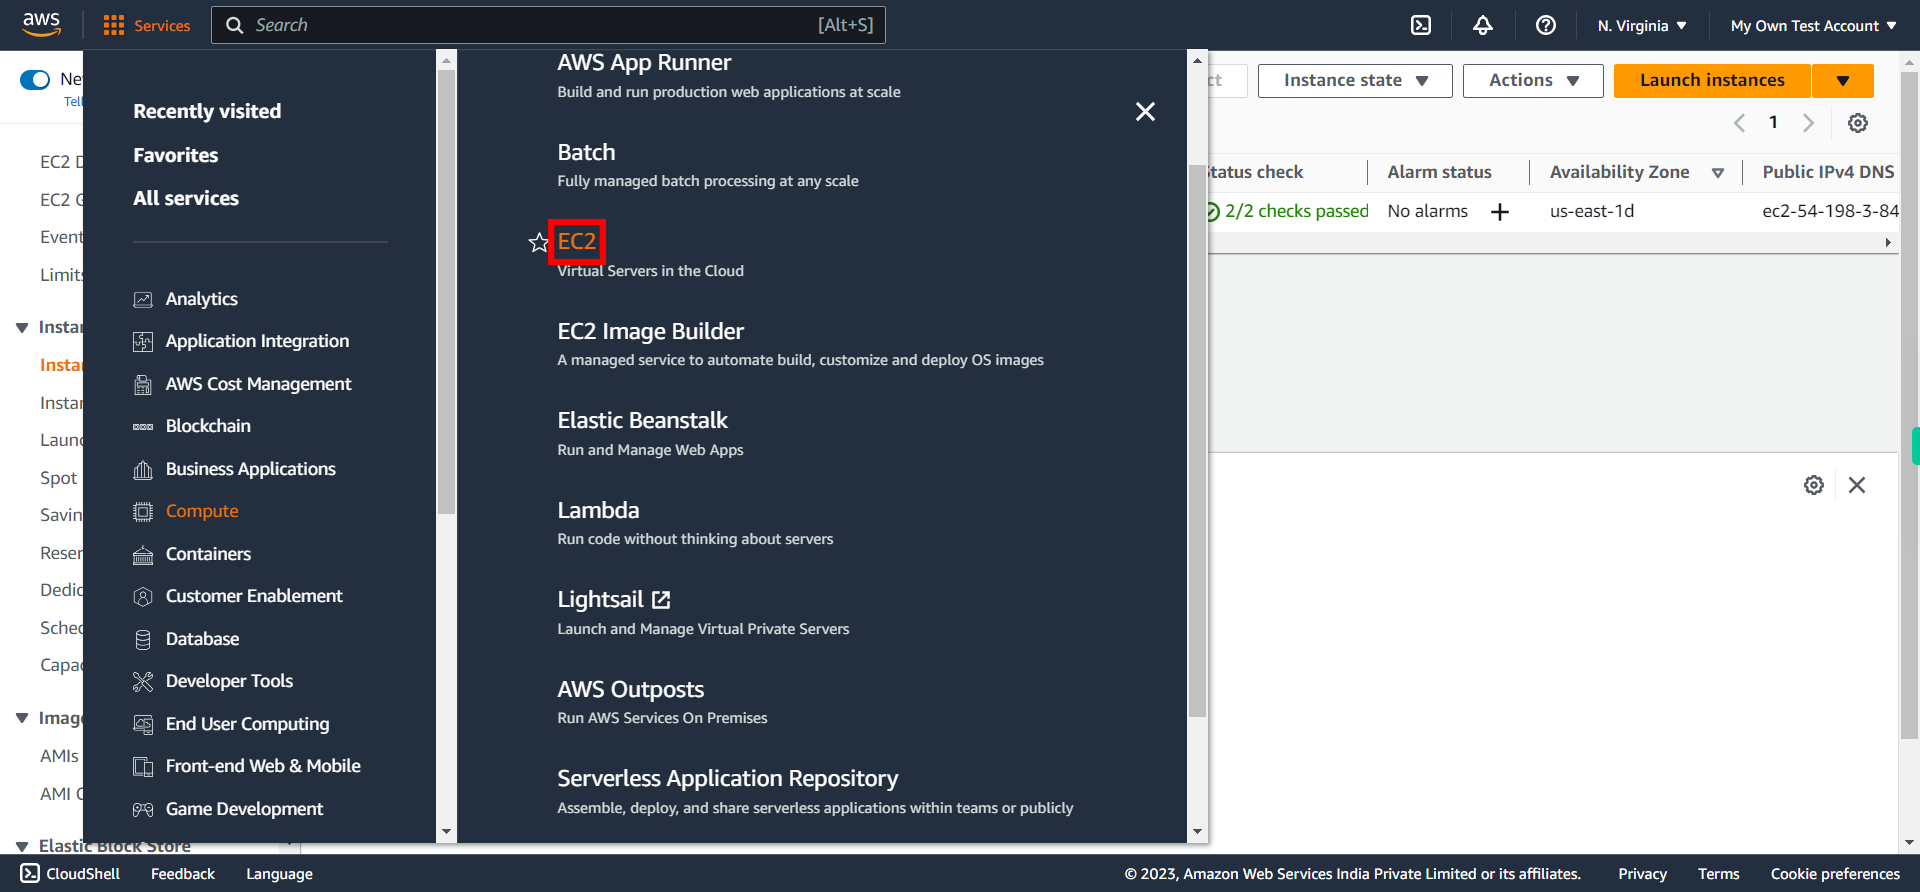Click the AWS Cost Management icon

[x=143, y=384]
